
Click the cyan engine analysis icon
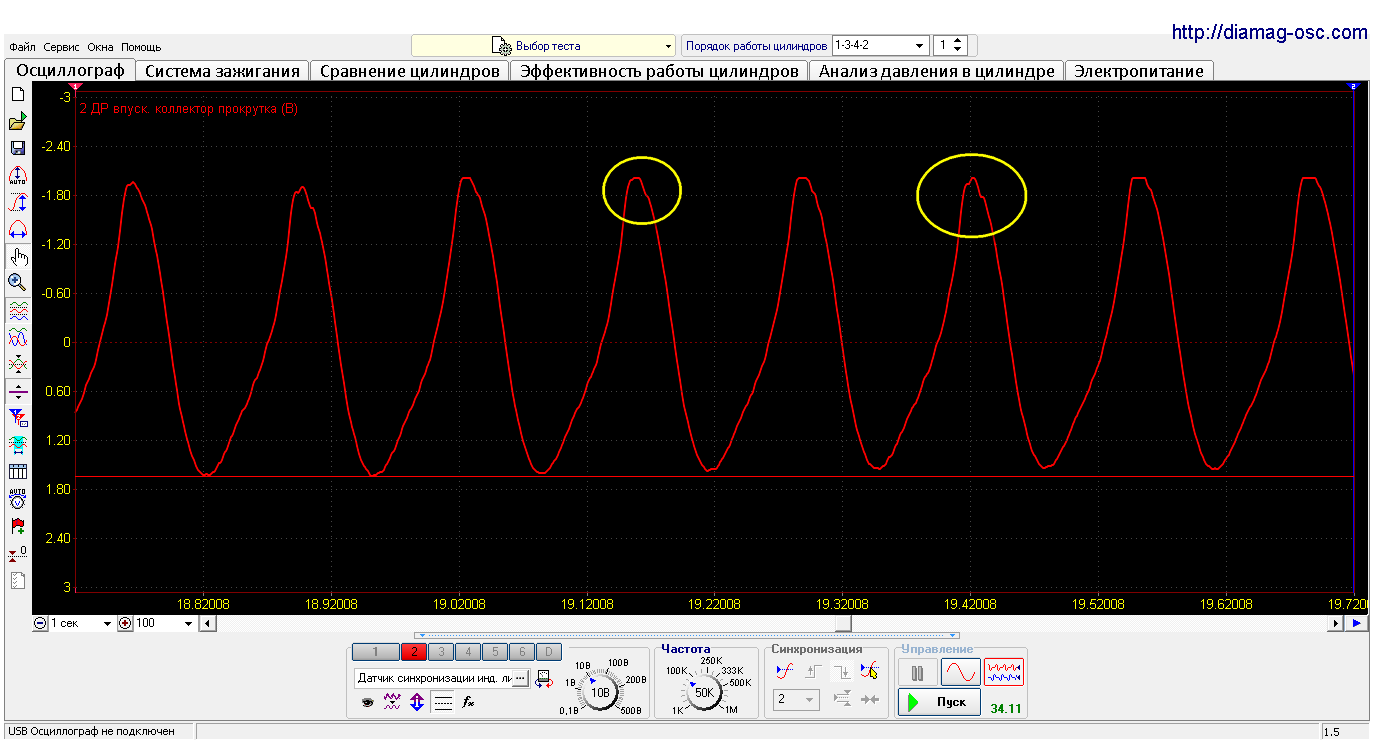point(17,444)
